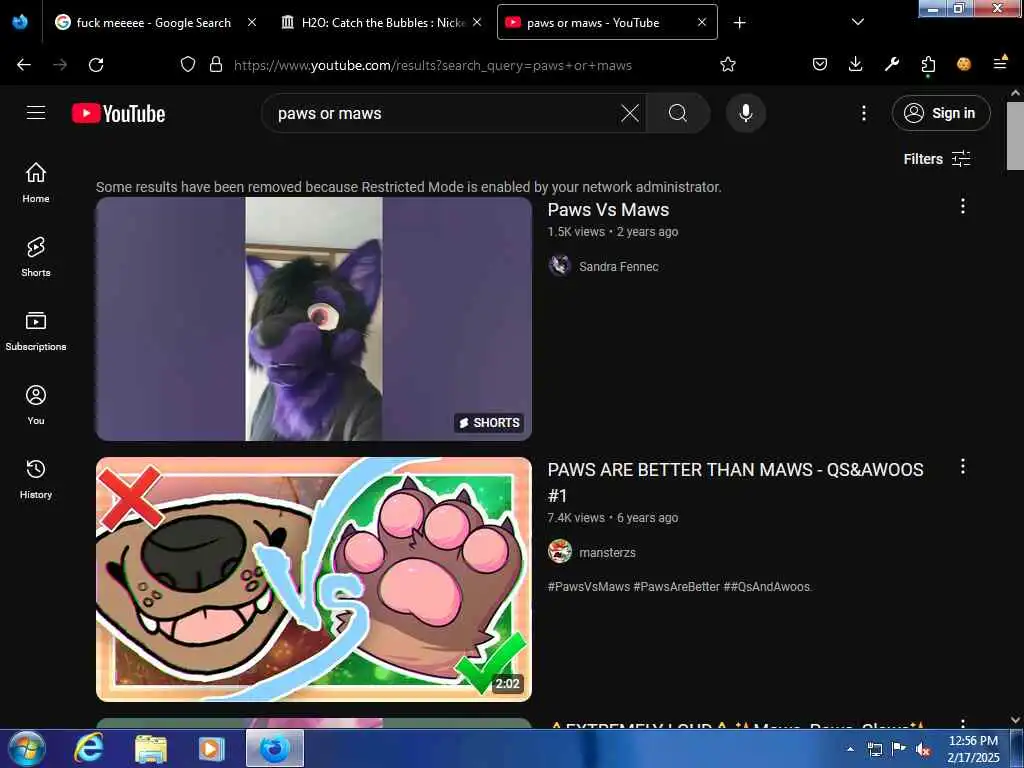Open Subscriptions in the sidebar
1024x768 pixels.
(36, 331)
